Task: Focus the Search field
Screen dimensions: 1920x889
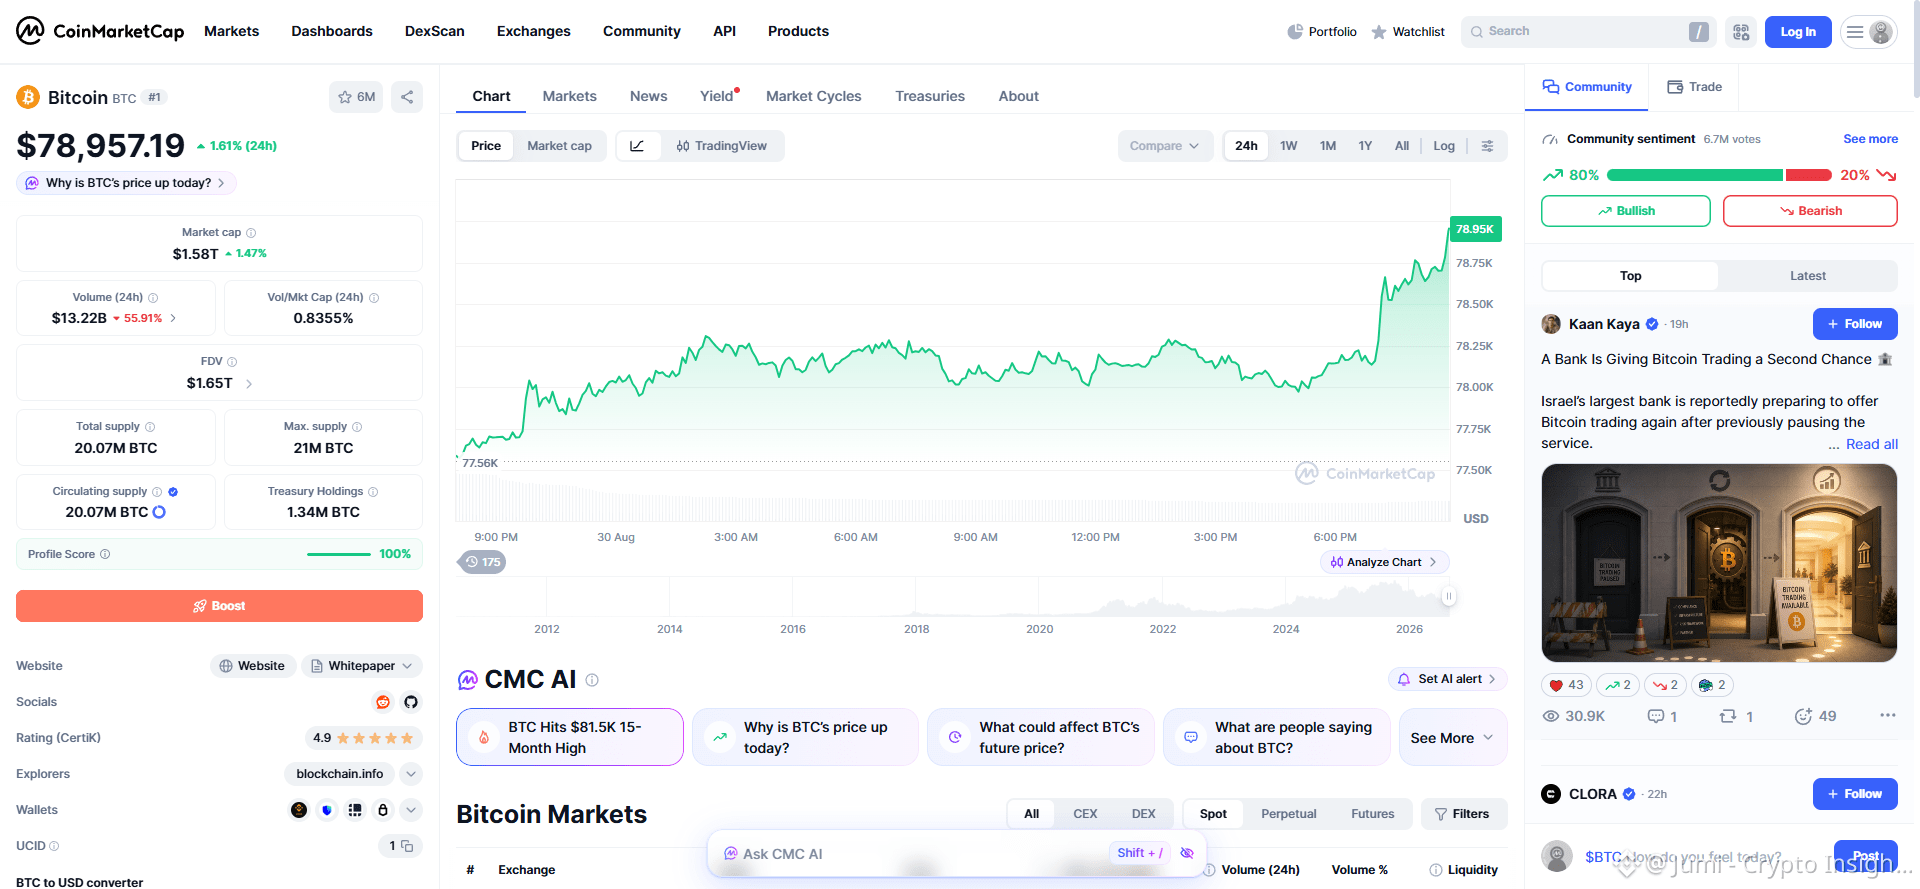Action: click(x=1588, y=32)
